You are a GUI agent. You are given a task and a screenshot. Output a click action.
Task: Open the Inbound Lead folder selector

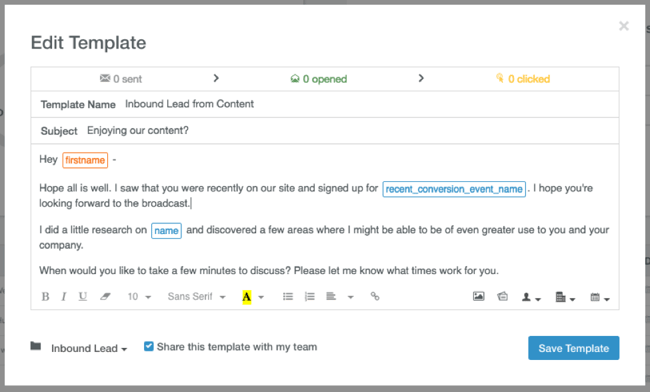click(89, 348)
